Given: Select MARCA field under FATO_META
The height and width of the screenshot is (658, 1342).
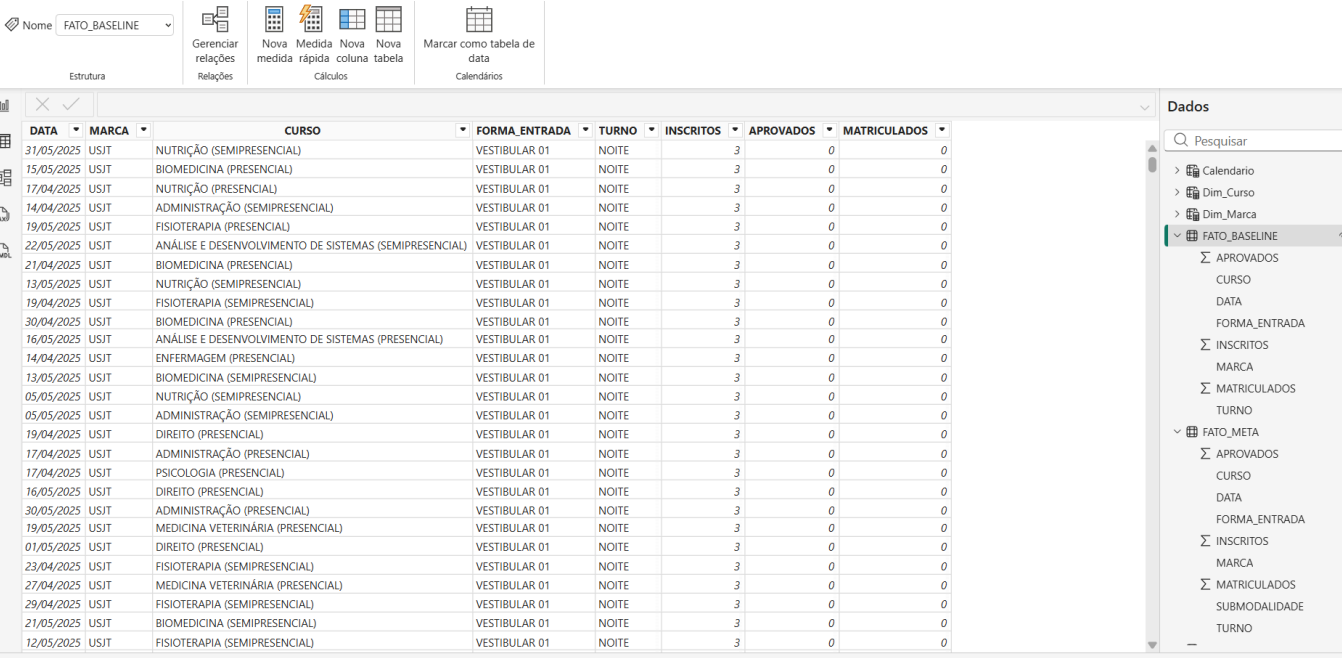Looking at the screenshot, I should (x=1234, y=563).
